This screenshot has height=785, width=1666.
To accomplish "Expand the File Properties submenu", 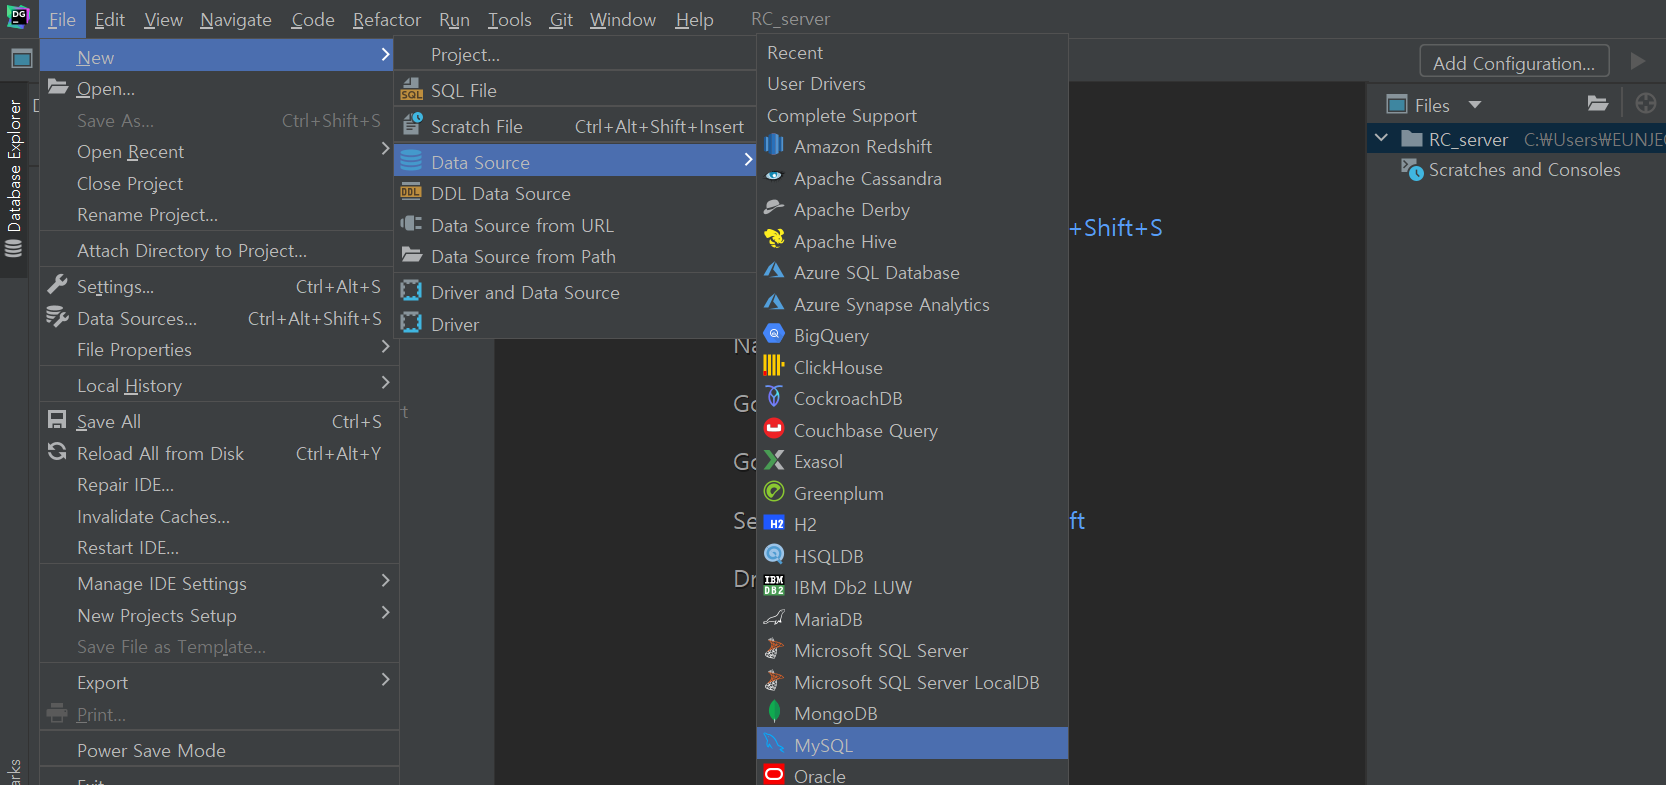I will [x=385, y=347].
